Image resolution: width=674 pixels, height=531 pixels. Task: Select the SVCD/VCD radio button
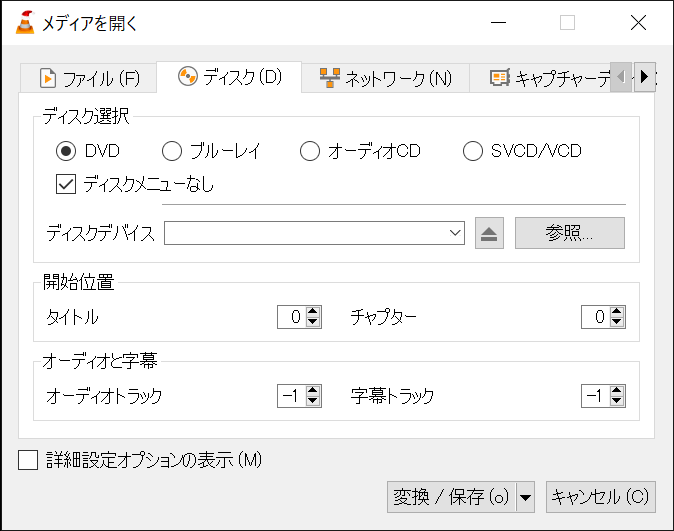(473, 151)
